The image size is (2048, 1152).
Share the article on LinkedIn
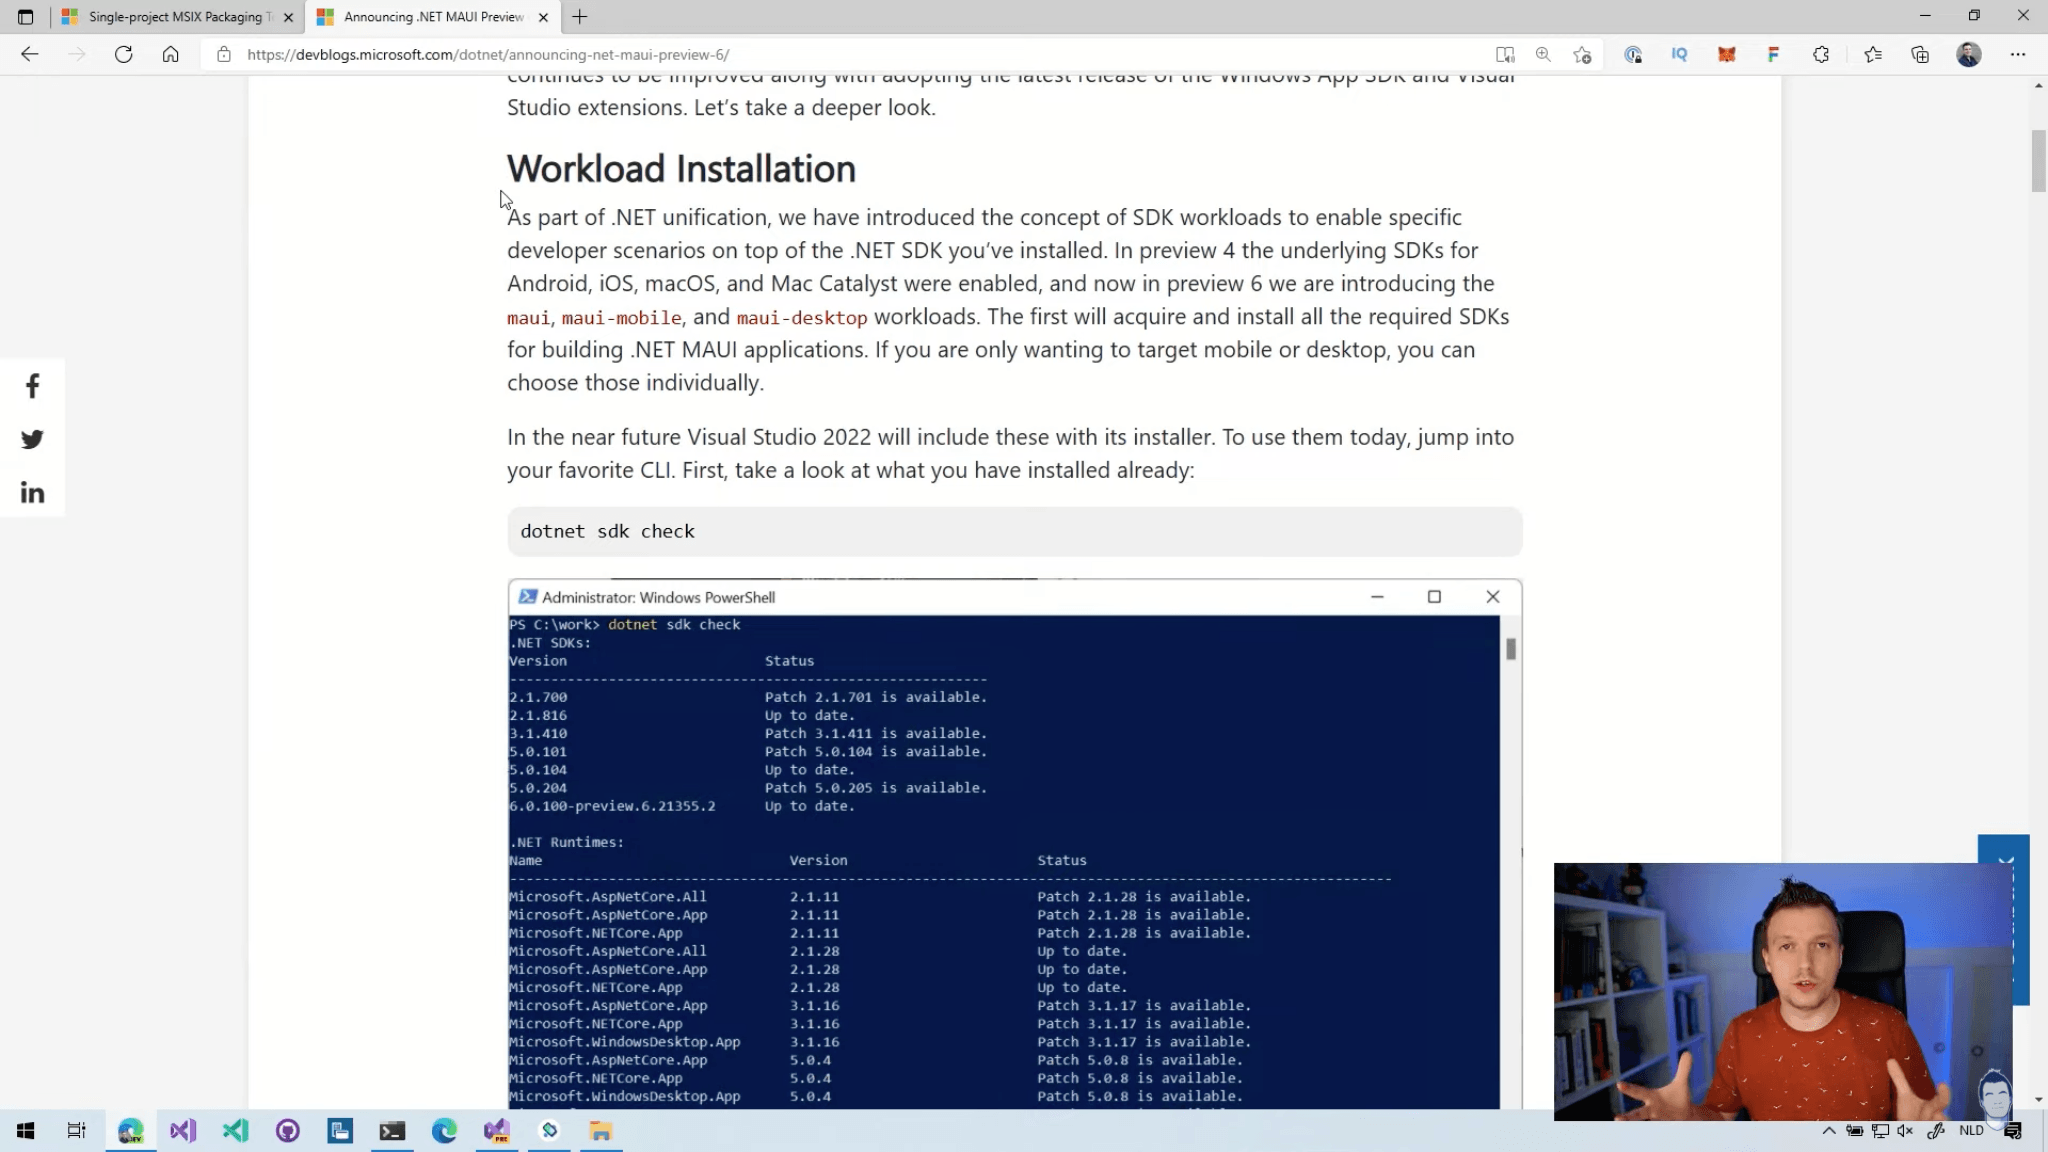tap(32, 492)
